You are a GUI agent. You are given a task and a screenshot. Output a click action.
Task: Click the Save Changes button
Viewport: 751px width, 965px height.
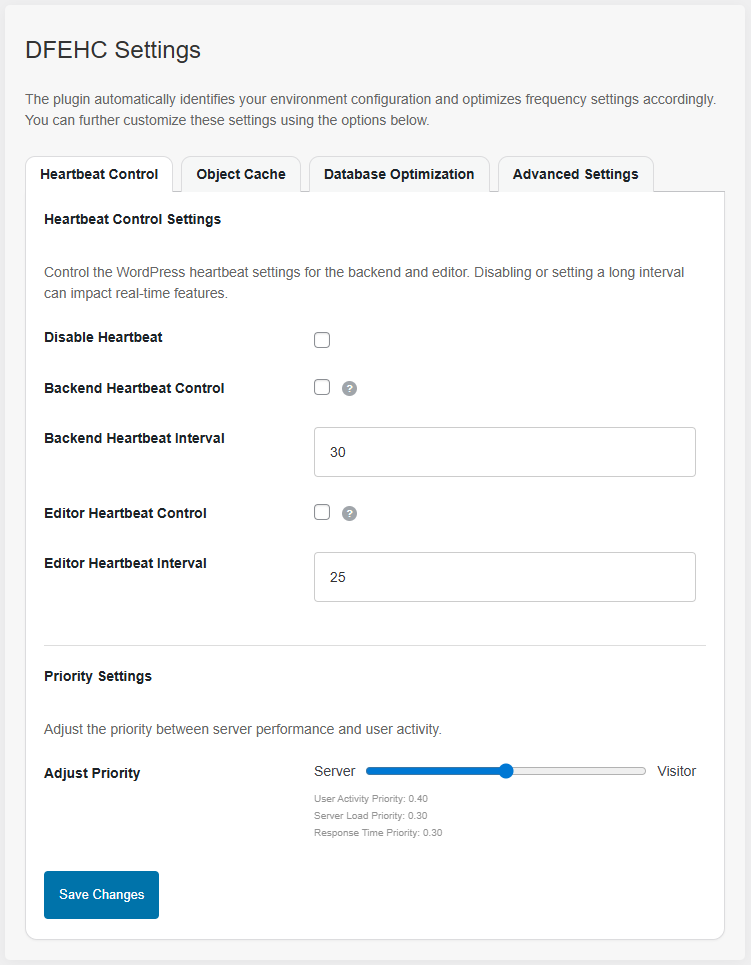[101, 895]
